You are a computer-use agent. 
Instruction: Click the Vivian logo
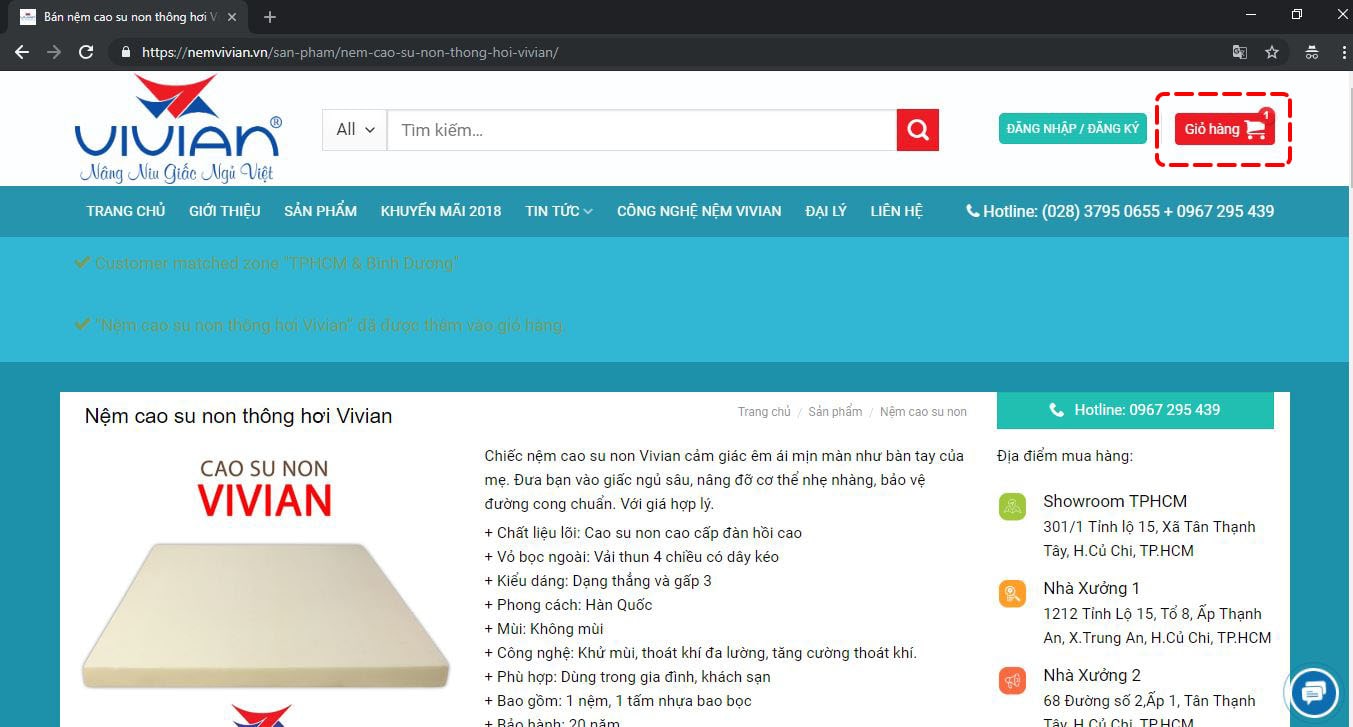178,128
